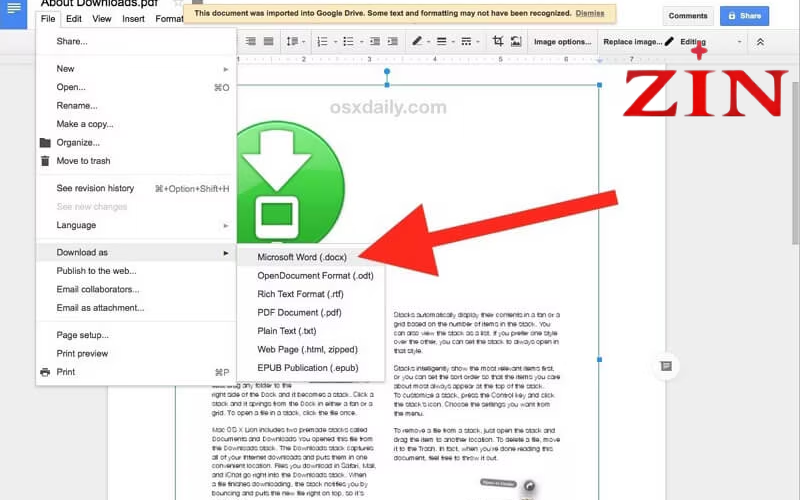Open the Format menu
The height and width of the screenshot is (500, 800).
click(169, 19)
